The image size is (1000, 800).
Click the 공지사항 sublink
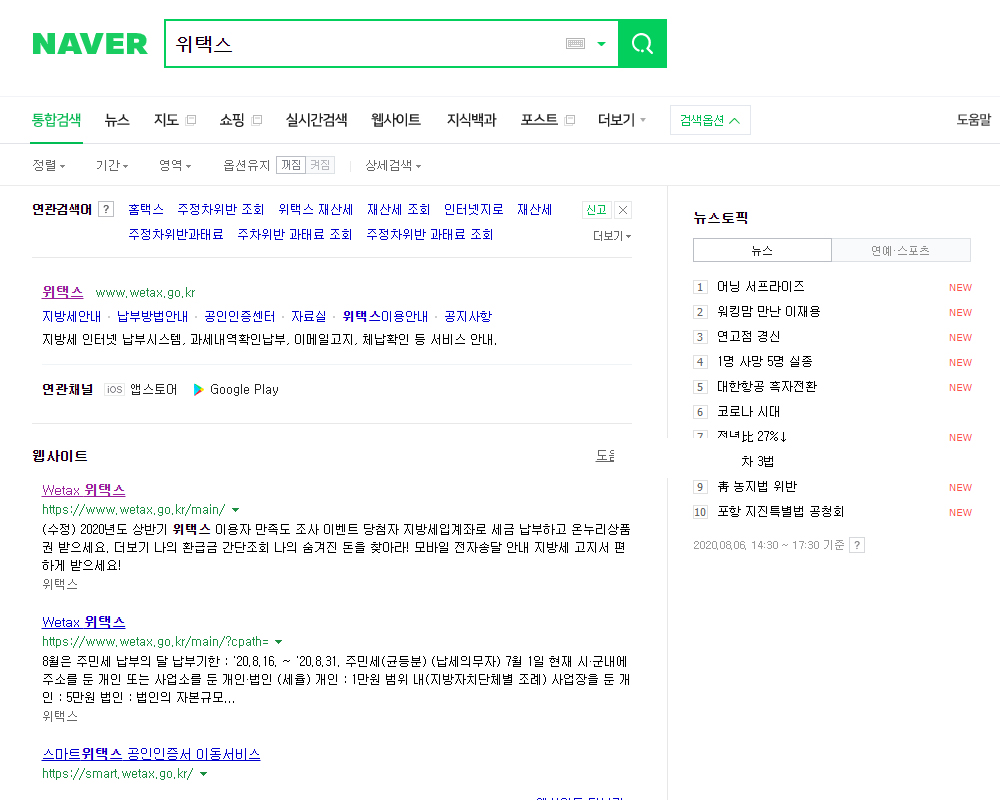(x=468, y=316)
